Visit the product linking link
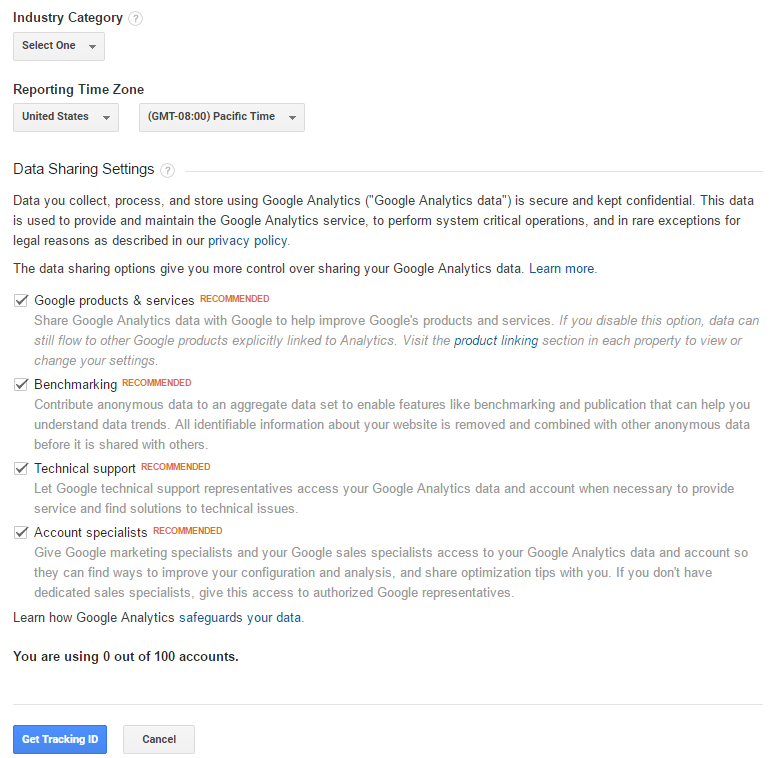This screenshot has height=758, width=777. coord(496,341)
